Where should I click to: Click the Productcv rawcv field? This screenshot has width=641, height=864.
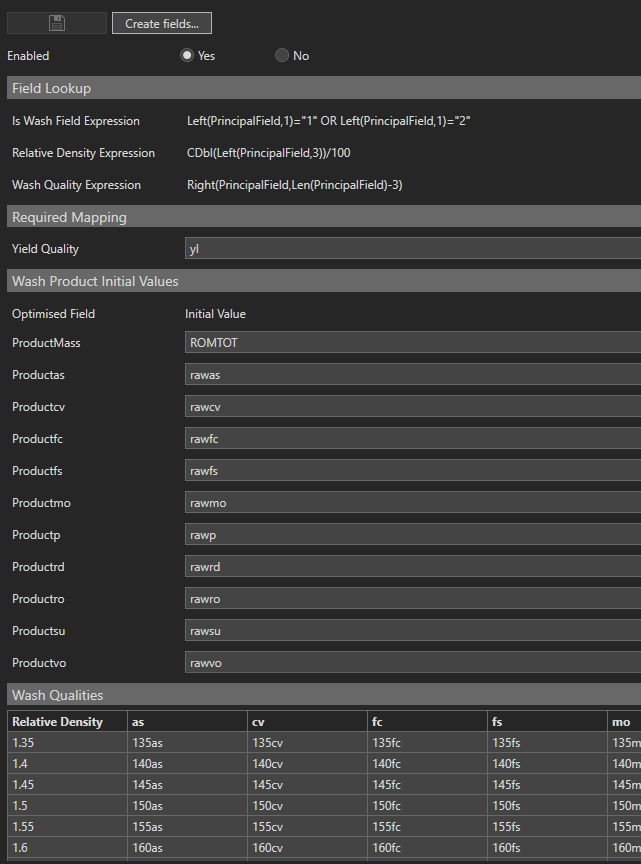click(412, 407)
